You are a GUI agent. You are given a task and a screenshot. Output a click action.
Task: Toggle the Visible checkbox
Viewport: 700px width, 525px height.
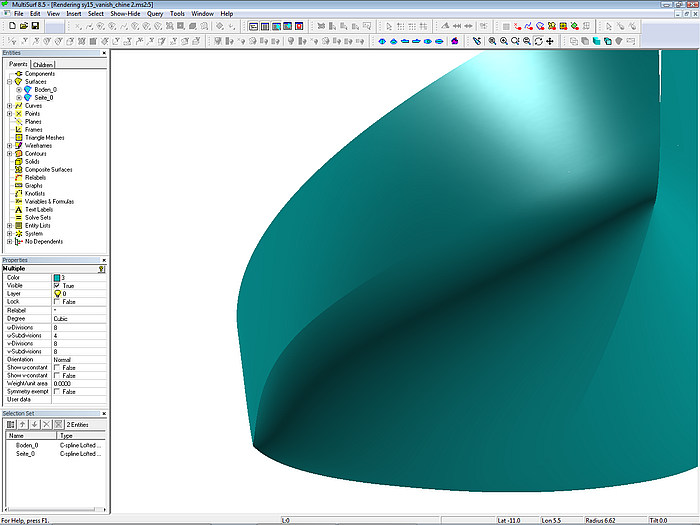(x=57, y=285)
